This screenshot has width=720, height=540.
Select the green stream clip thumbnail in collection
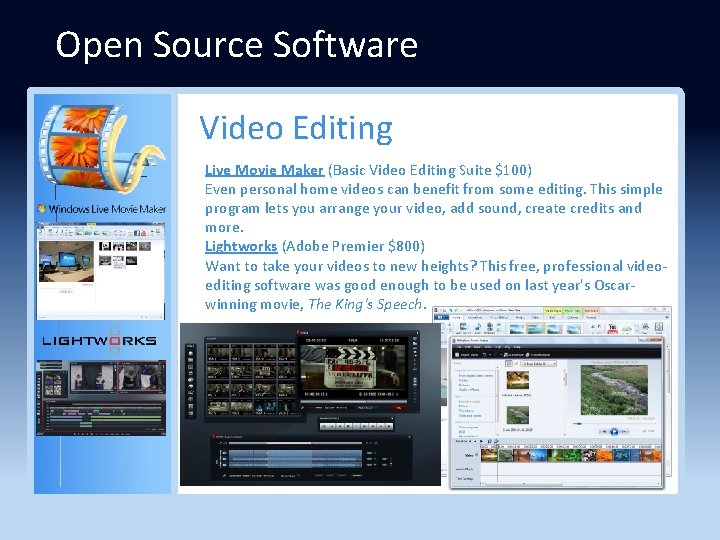pyautogui.click(x=518, y=415)
